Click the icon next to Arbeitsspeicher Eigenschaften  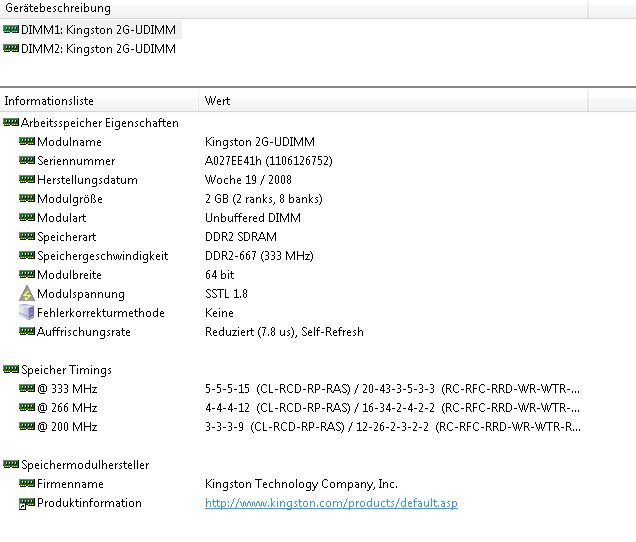click(x=11, y=122)
